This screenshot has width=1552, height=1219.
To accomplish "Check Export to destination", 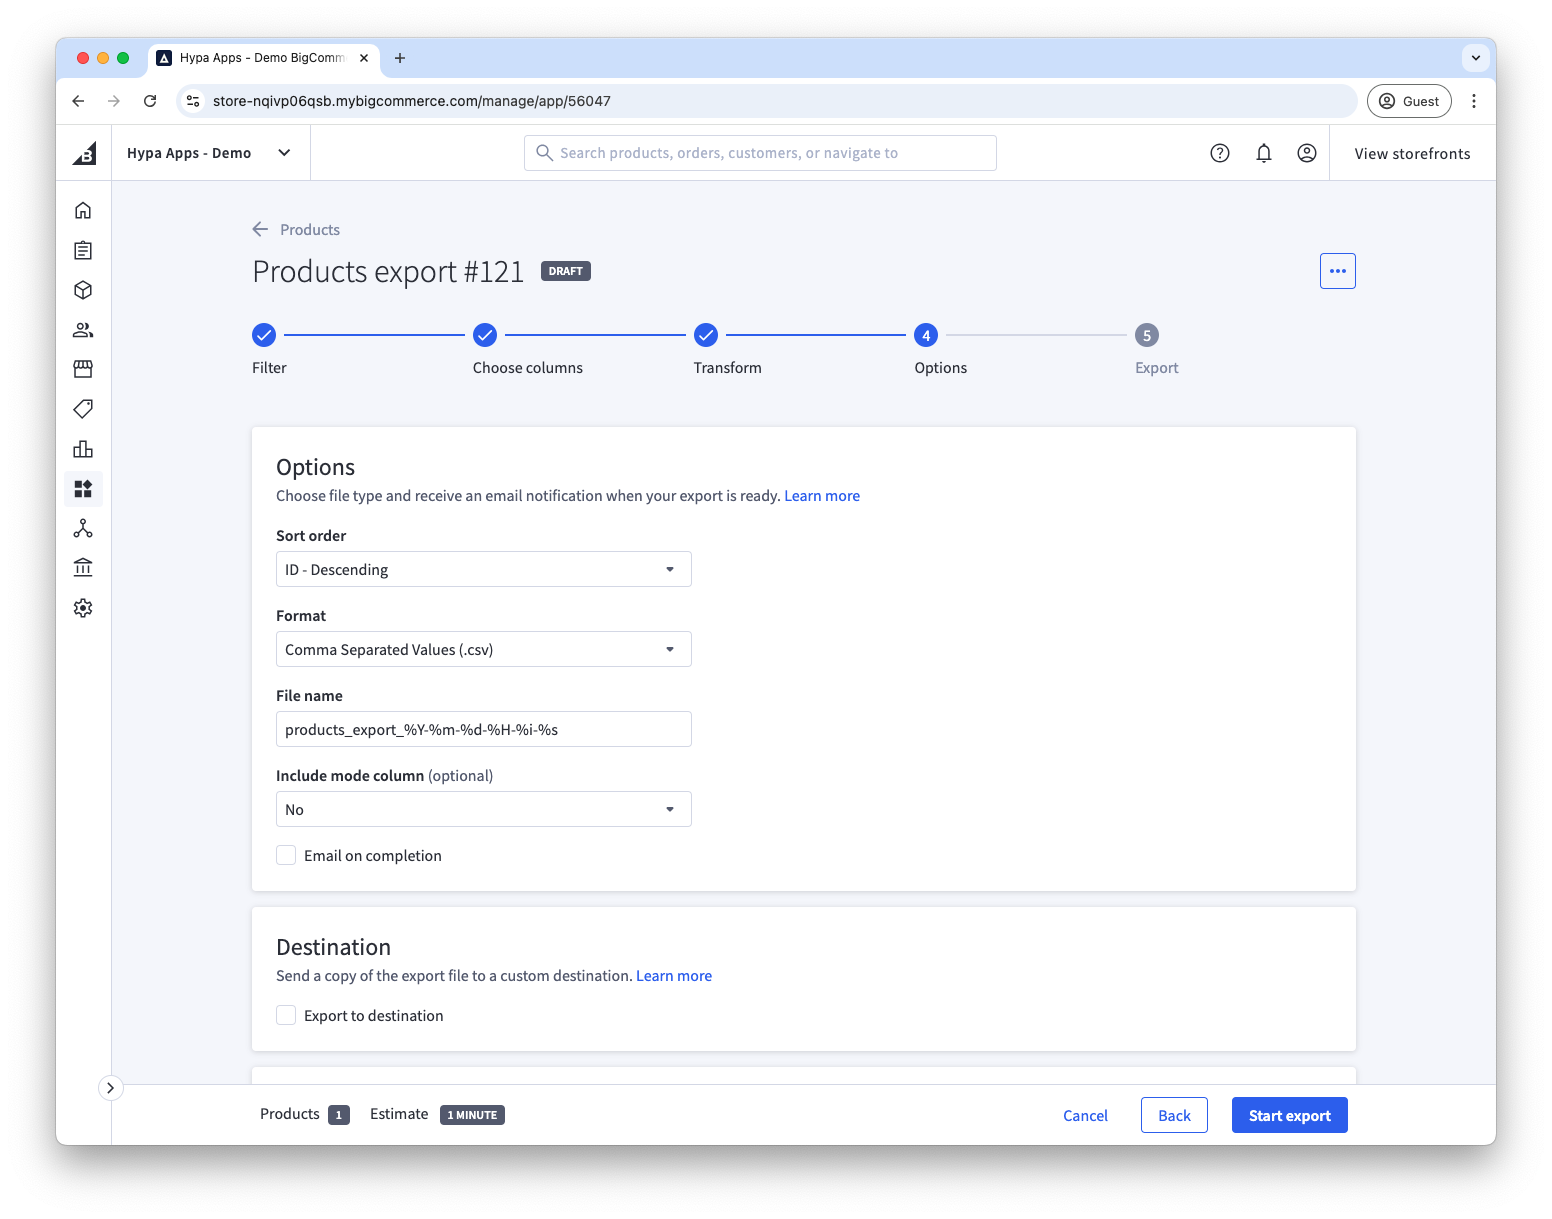I will 285,1015.
